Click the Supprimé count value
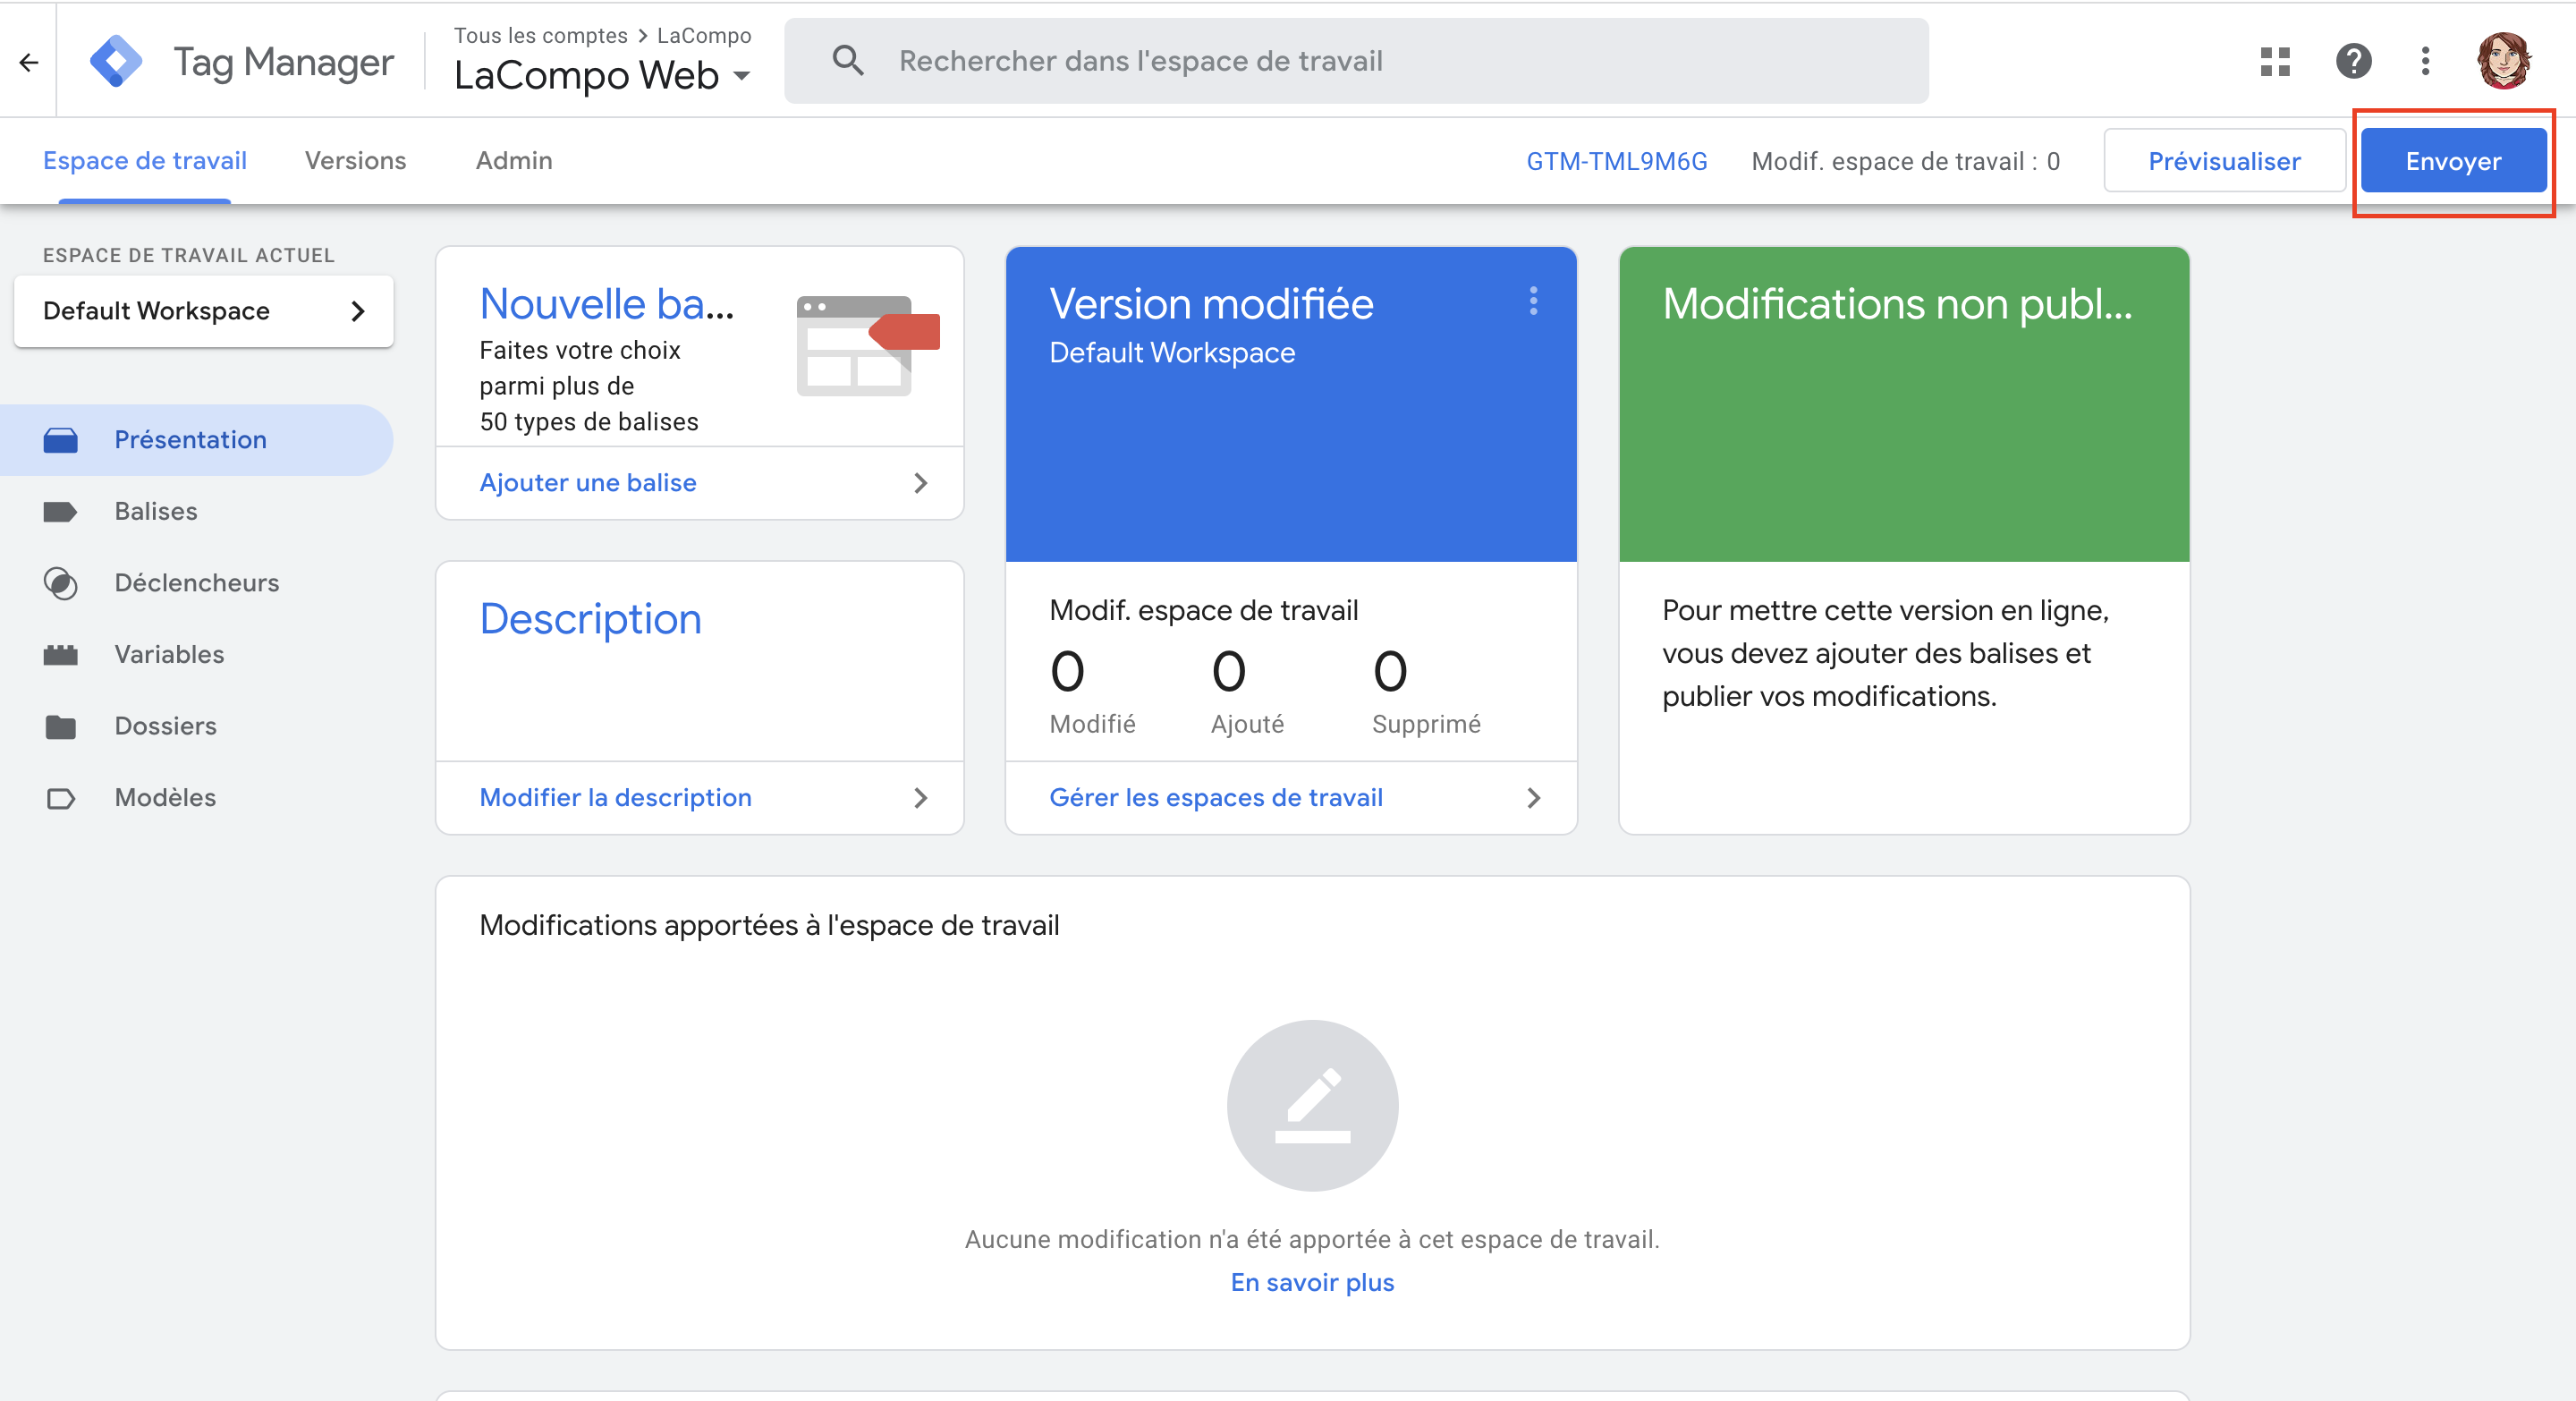 (1390, 671)
